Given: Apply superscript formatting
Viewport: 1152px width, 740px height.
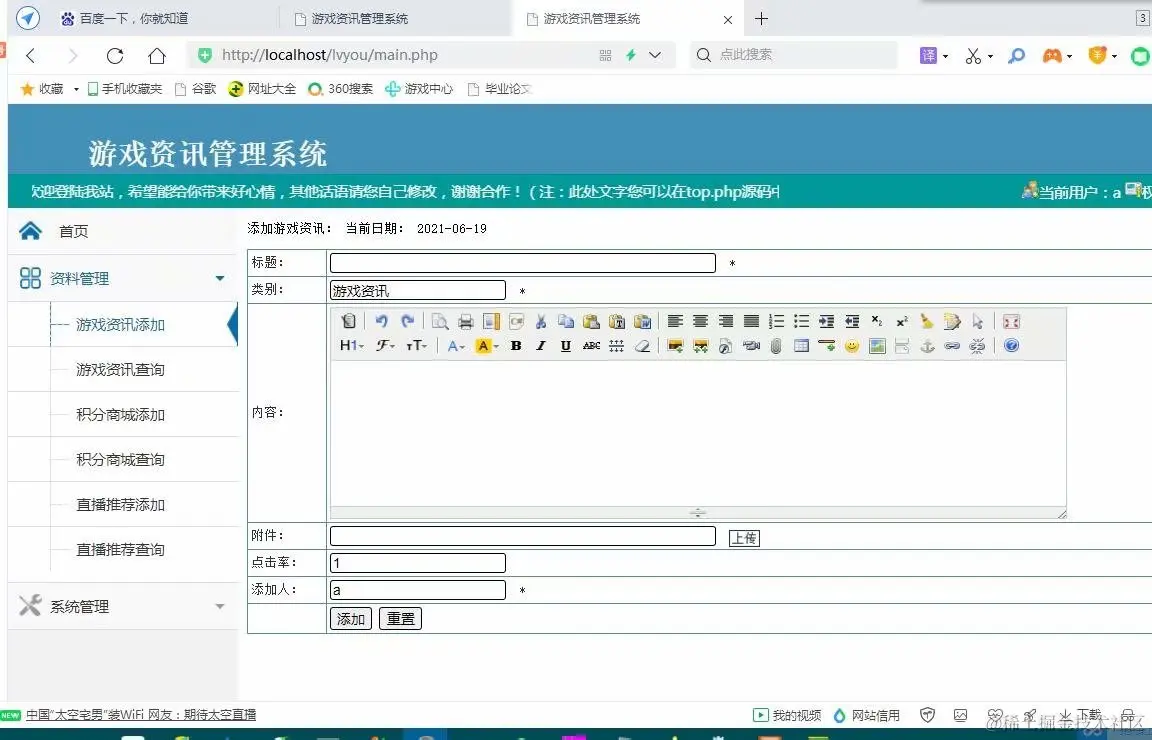Looking at the screenshot, I should point(902,321).
